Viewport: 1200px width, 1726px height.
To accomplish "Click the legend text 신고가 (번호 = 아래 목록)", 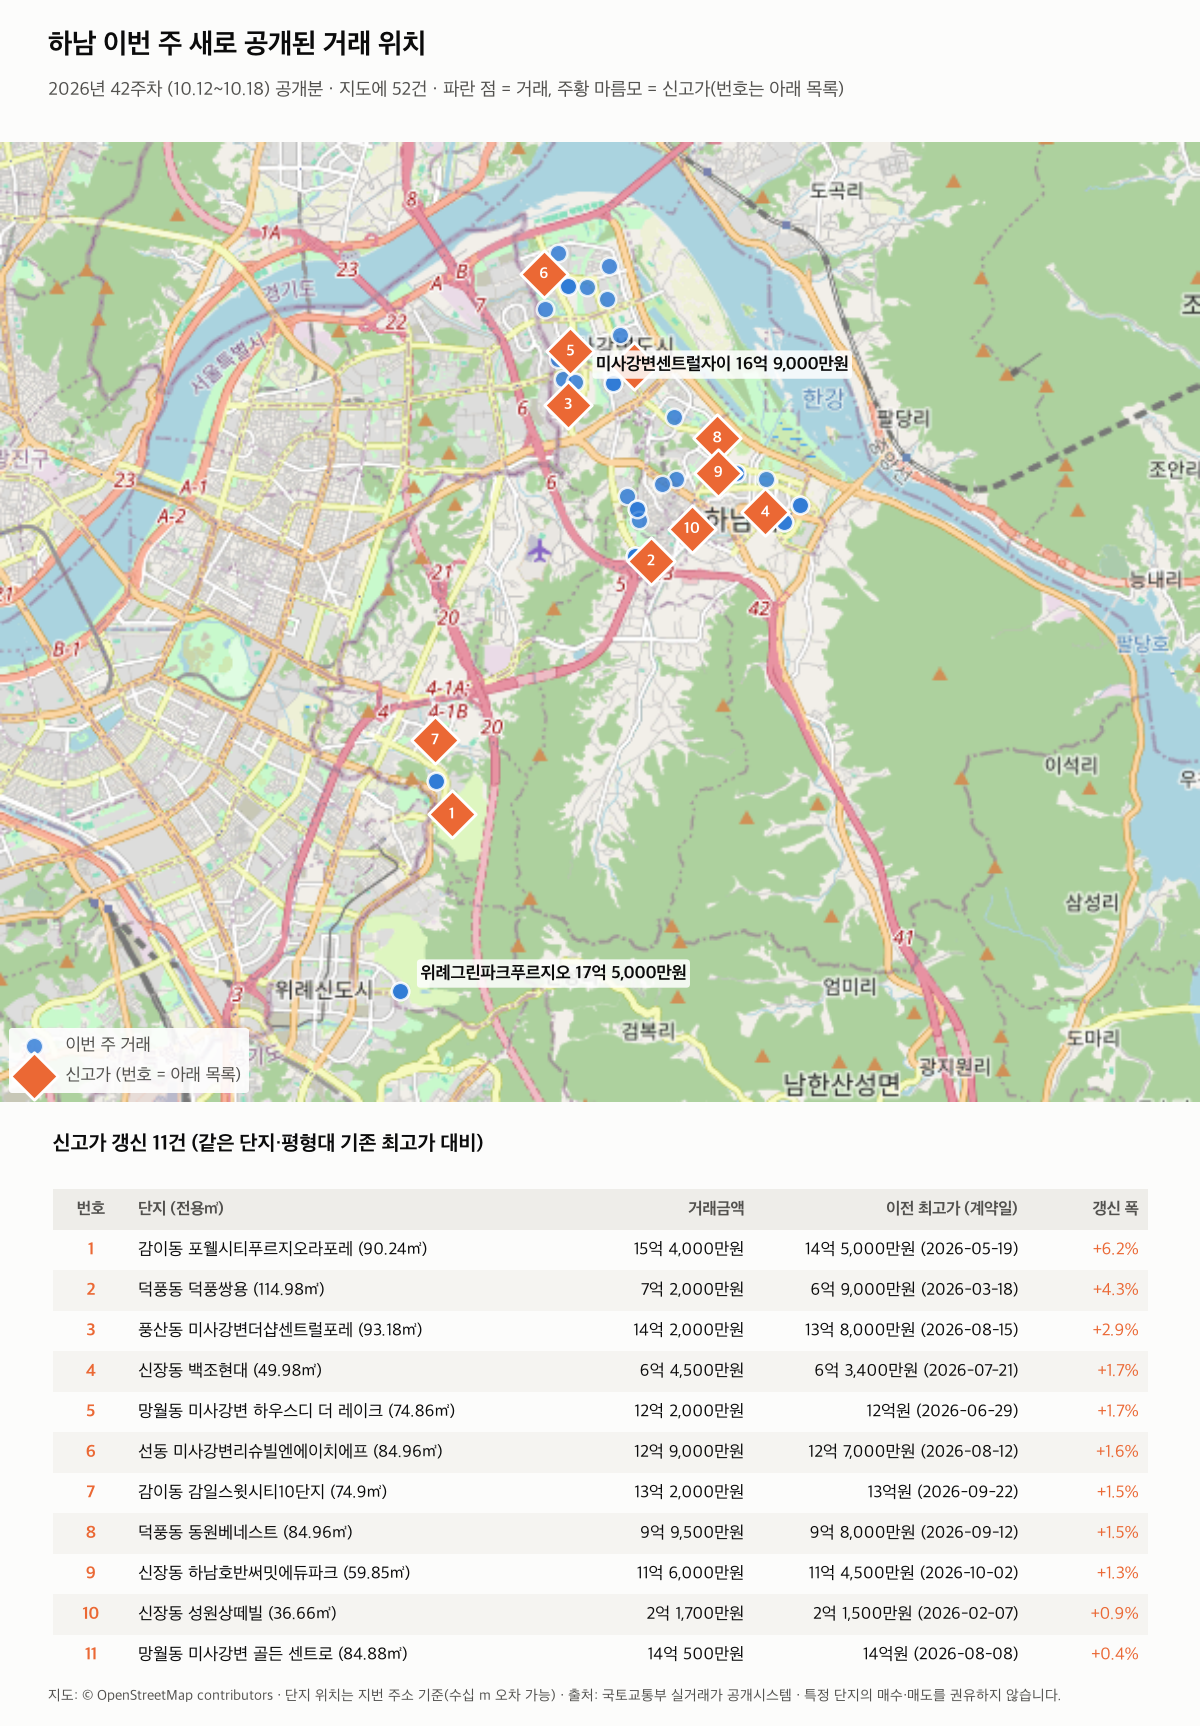I will coord(153,1074).
